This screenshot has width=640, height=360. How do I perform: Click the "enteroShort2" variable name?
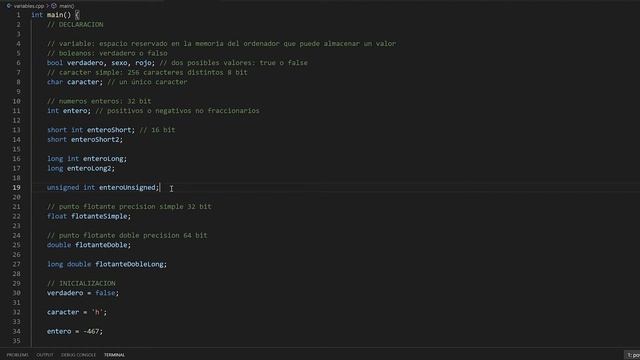[x=95, y=140]
